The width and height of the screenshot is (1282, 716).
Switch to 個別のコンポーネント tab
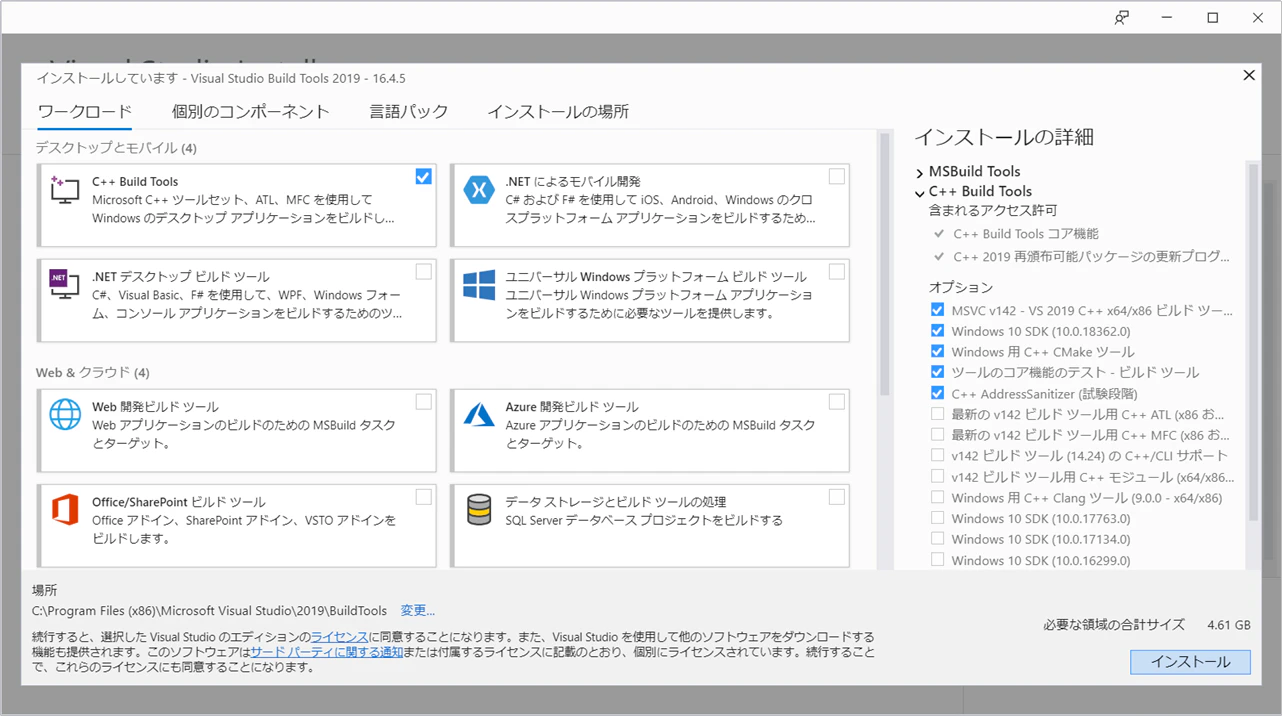251,112
